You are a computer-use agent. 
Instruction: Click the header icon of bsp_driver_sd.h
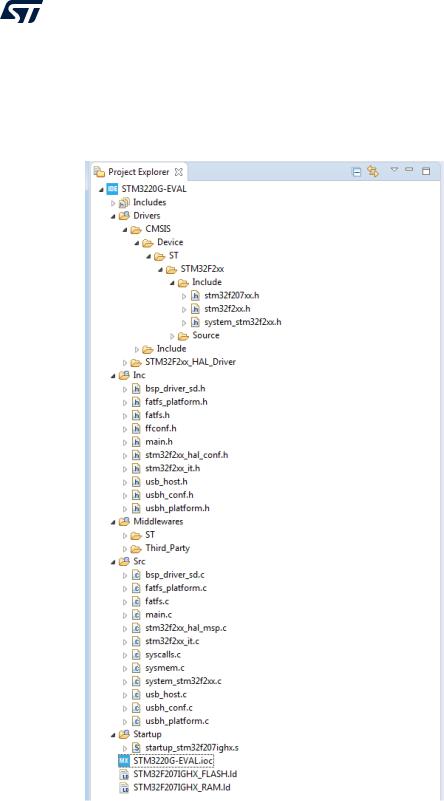point(136,389)
